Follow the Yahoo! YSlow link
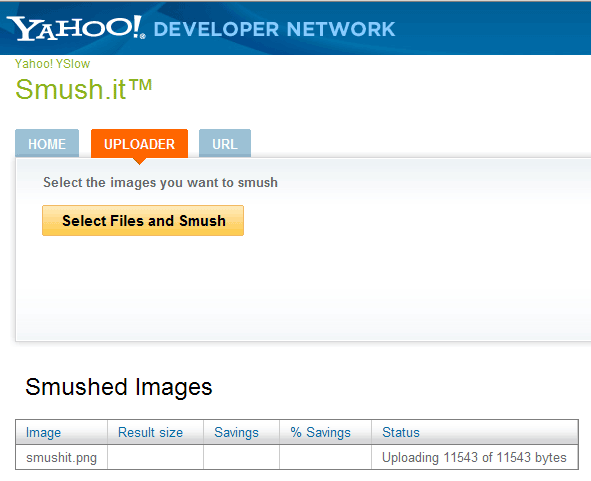The image size is (591, 481). 52,64
